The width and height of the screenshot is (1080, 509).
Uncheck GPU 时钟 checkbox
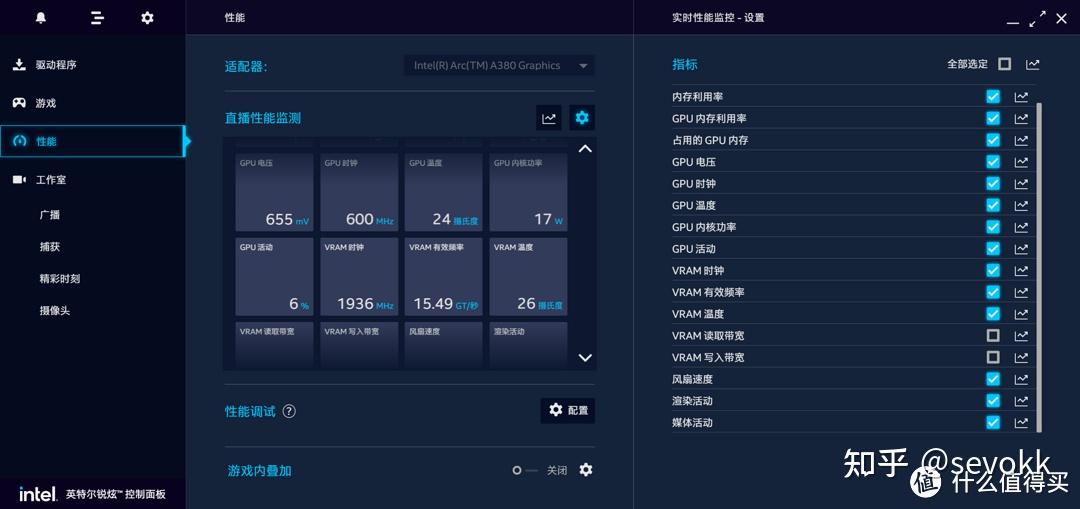coord(993,183)
